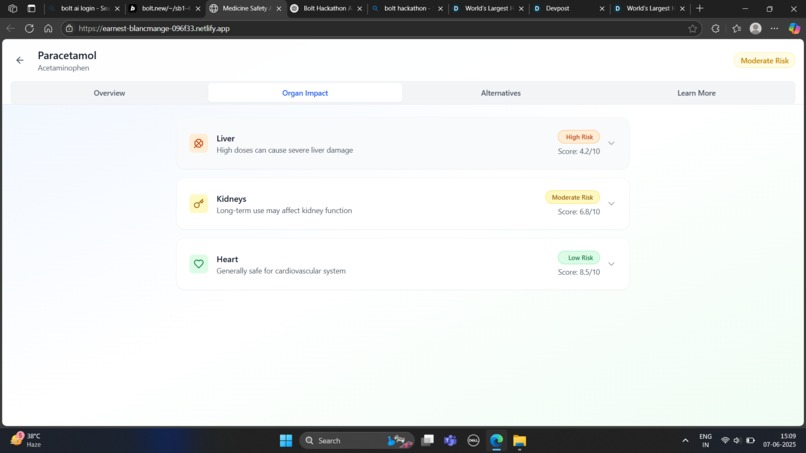Click the Liver score 4.2/10 text
Viewport: 806px width, 453px height.
pos(579,151)
